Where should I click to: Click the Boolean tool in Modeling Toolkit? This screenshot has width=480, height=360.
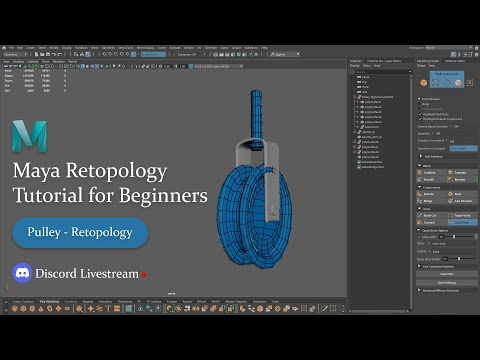pyautogui.click(x=462, y=179)
